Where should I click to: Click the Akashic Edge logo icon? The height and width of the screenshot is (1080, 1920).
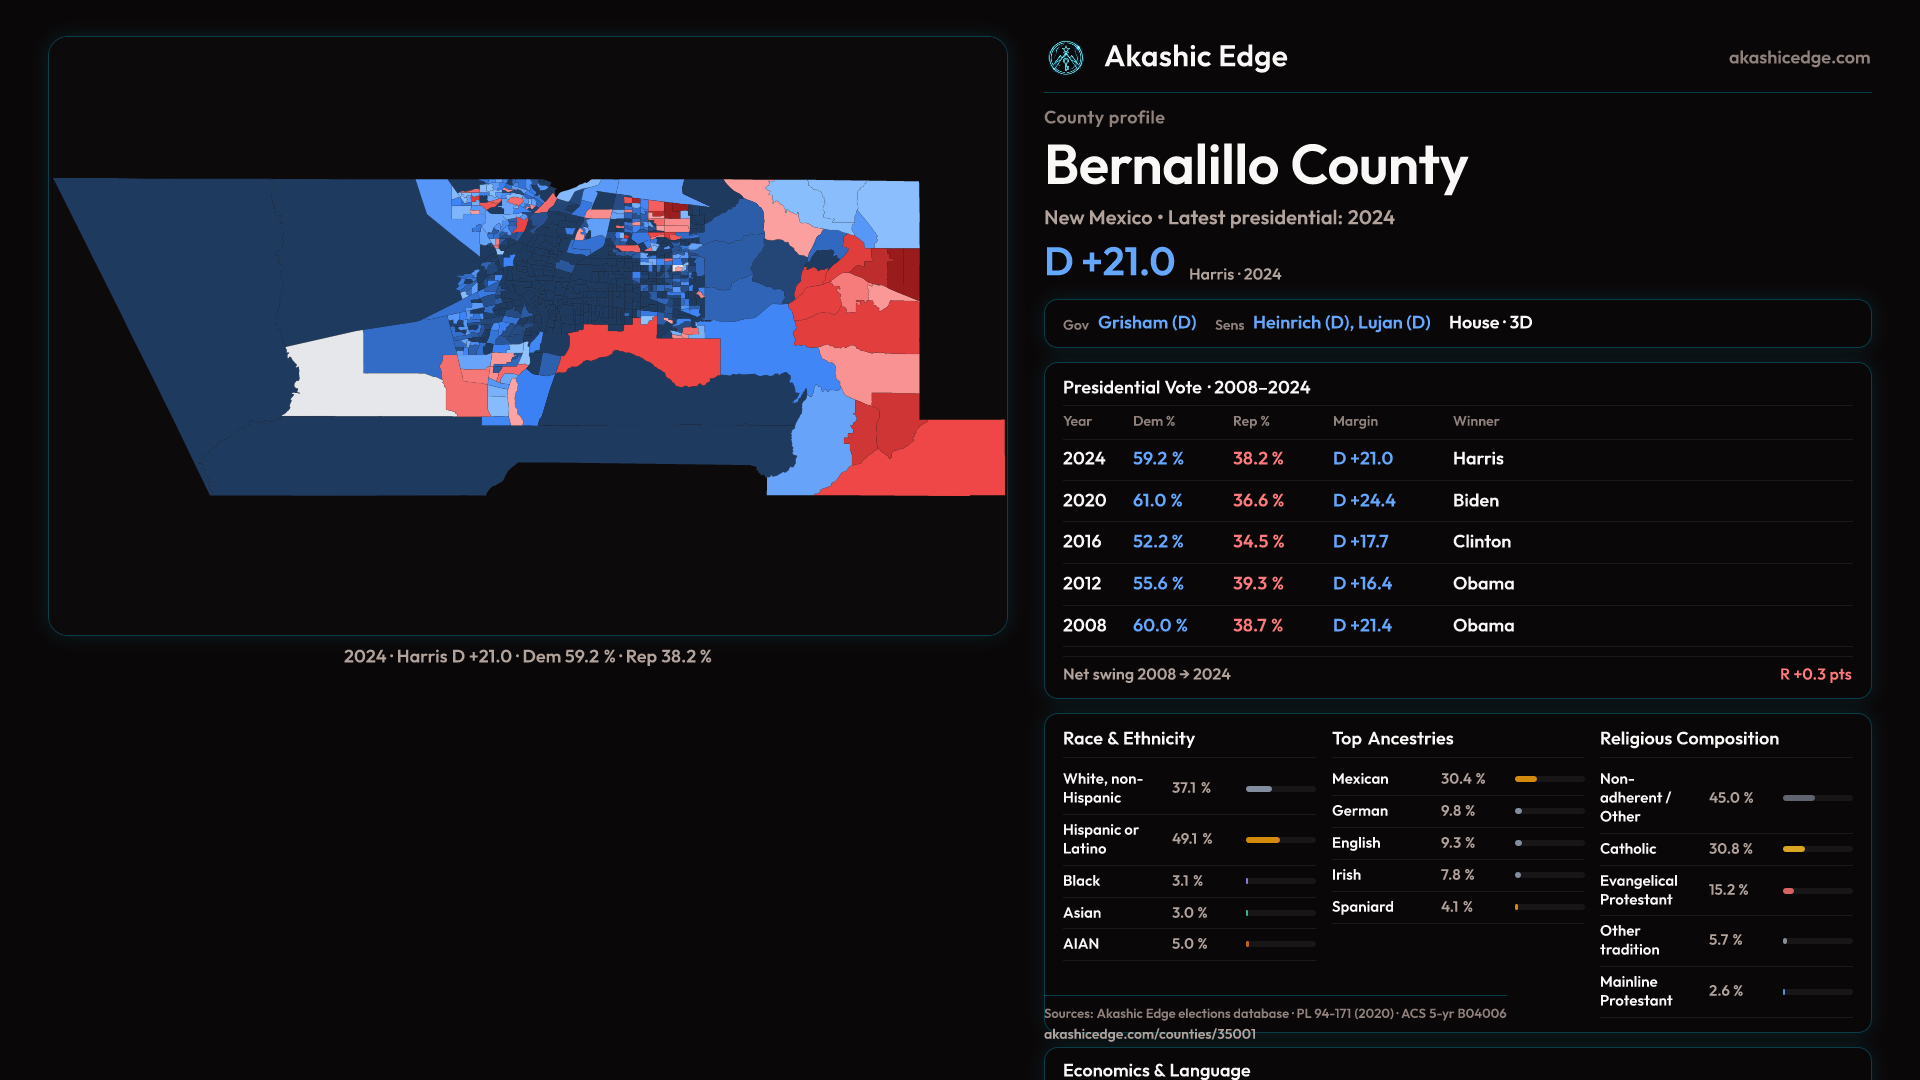(x=1065, y=58)
